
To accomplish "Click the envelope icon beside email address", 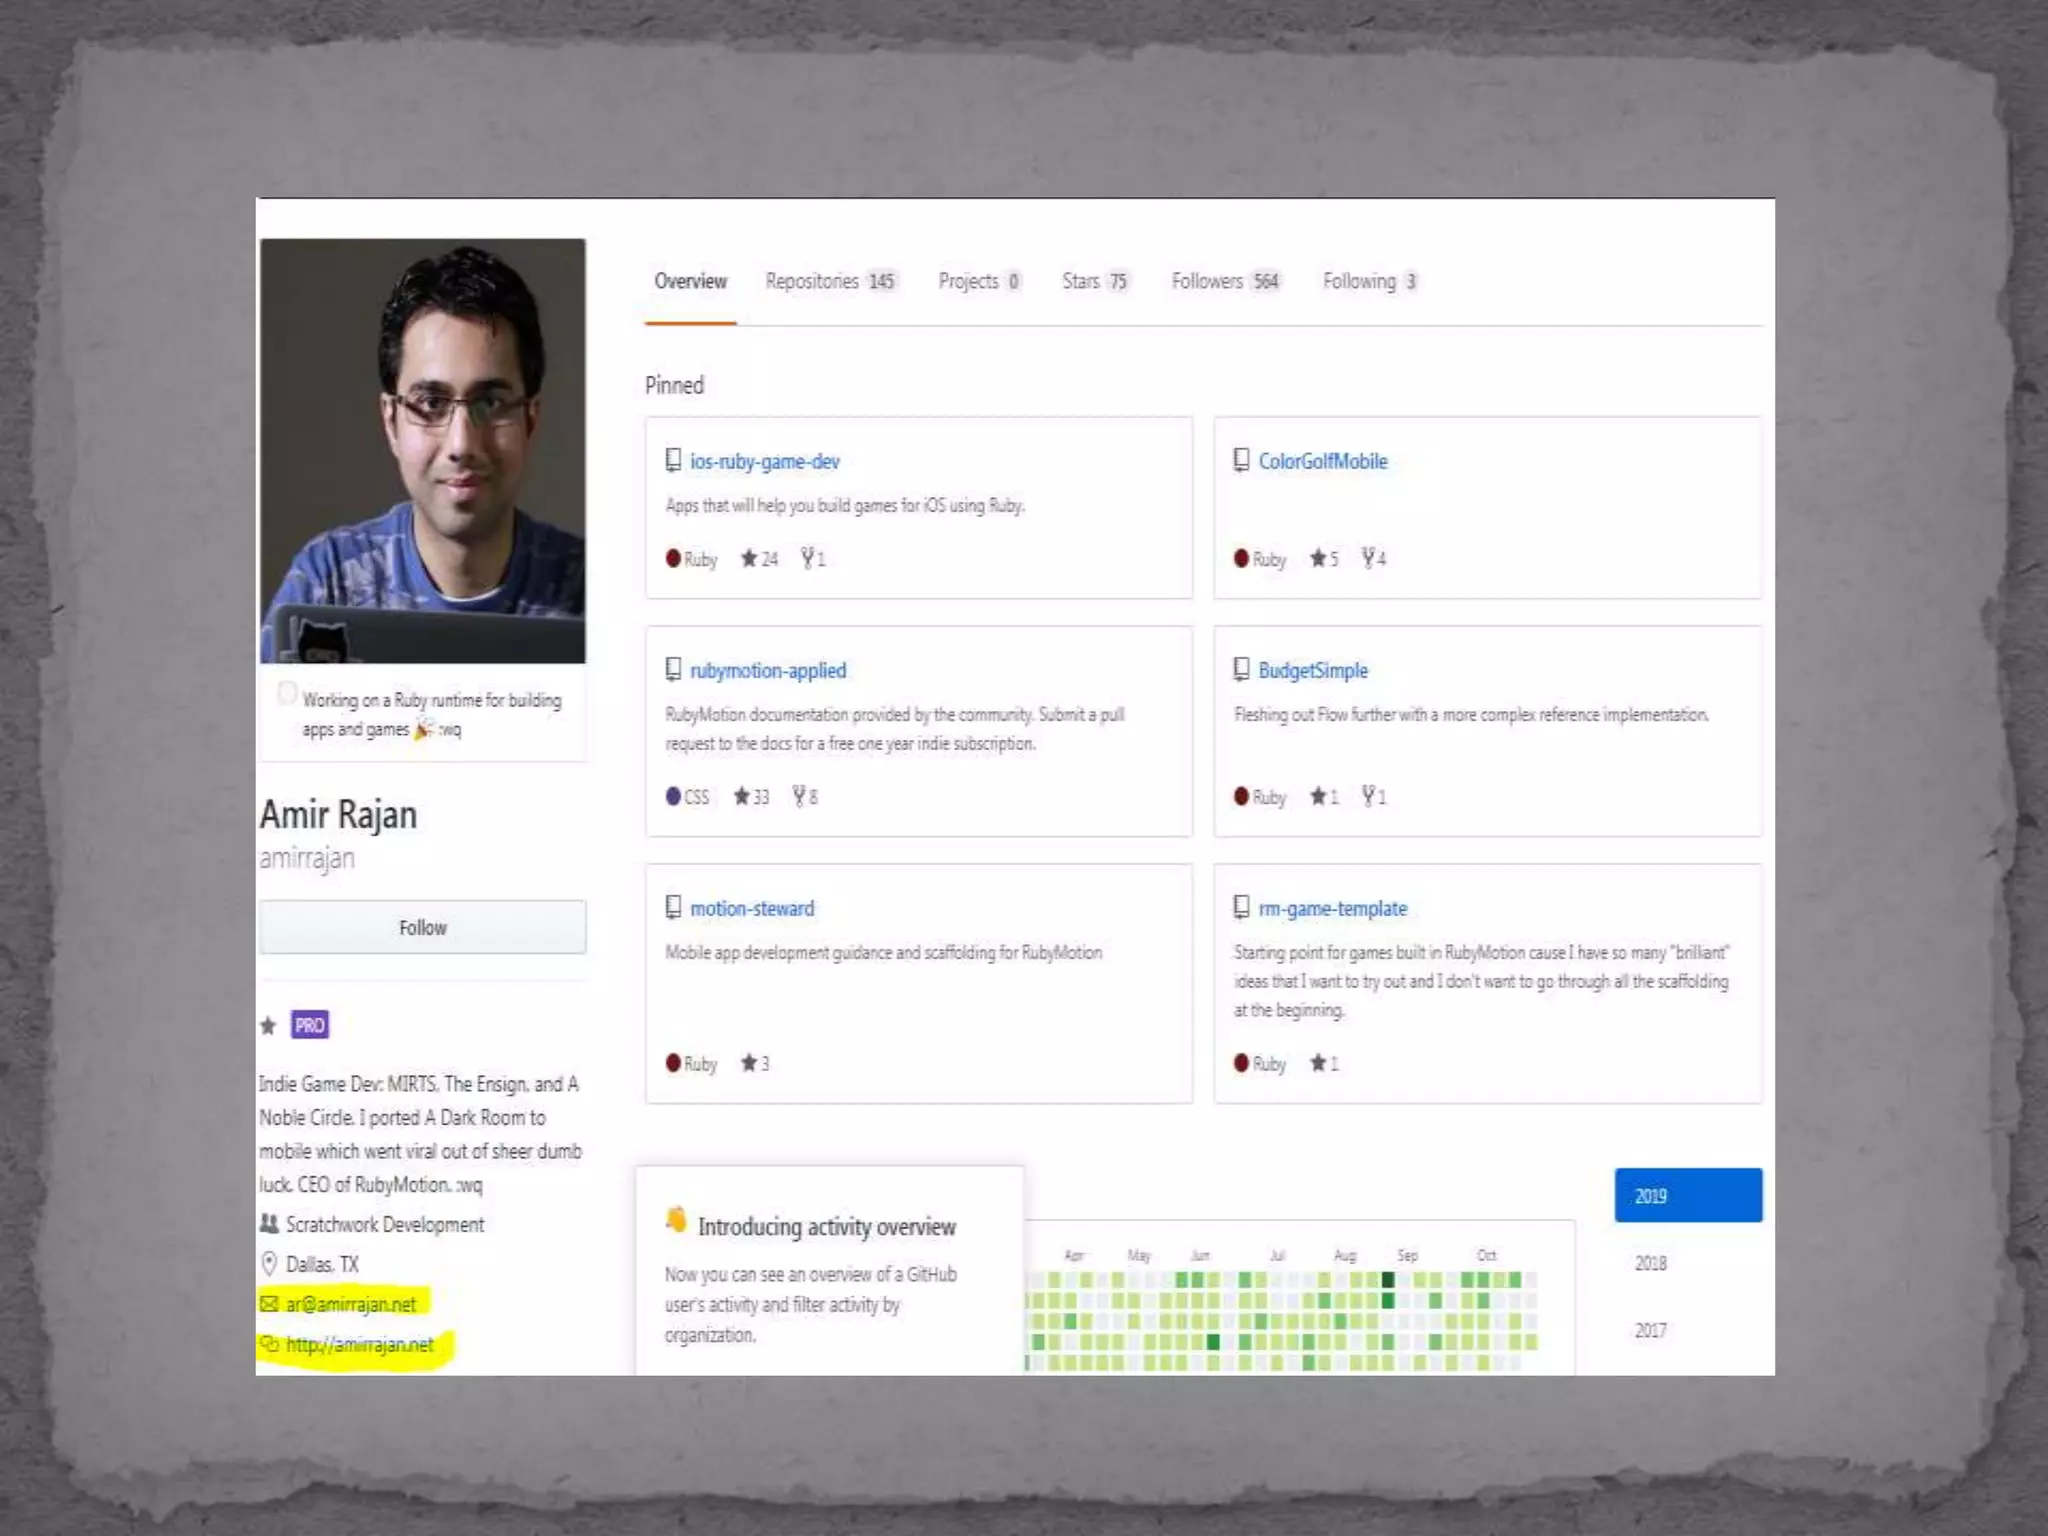I will pos(269,1304).
